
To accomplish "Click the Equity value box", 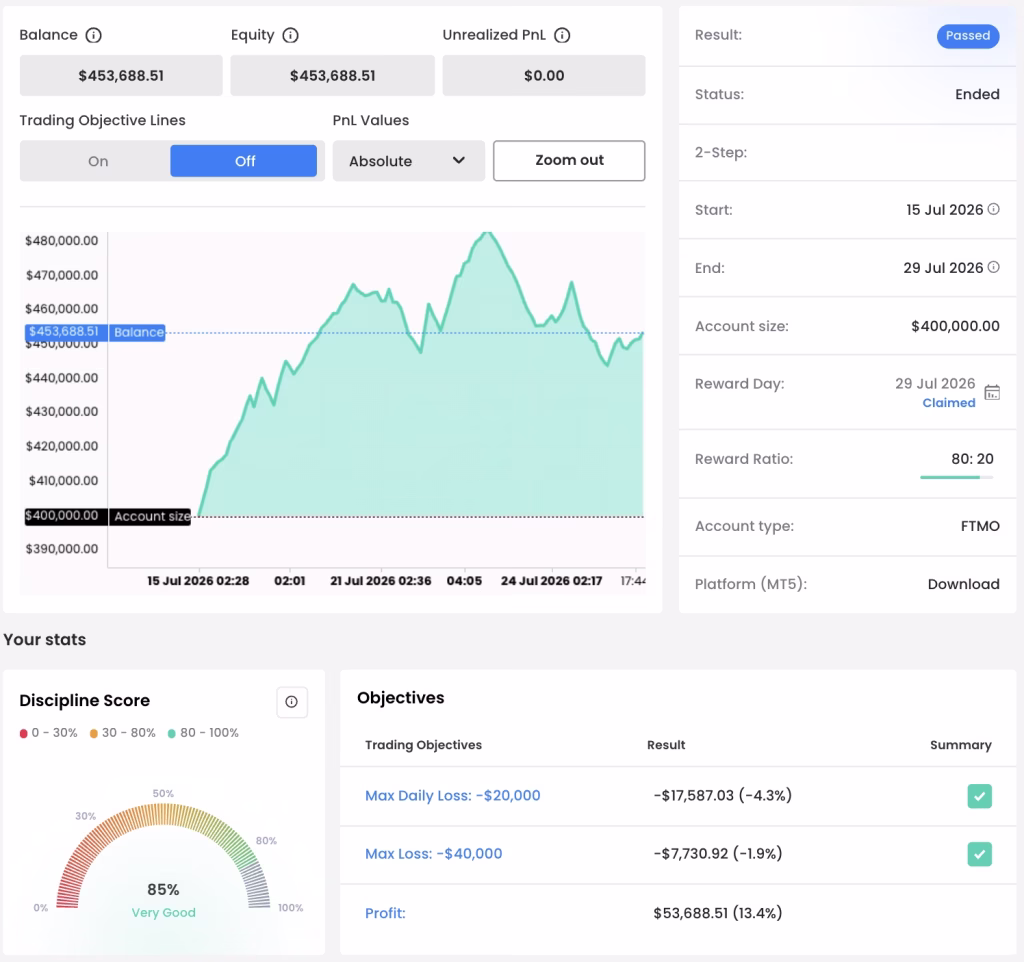I will (x=332, y=76).
